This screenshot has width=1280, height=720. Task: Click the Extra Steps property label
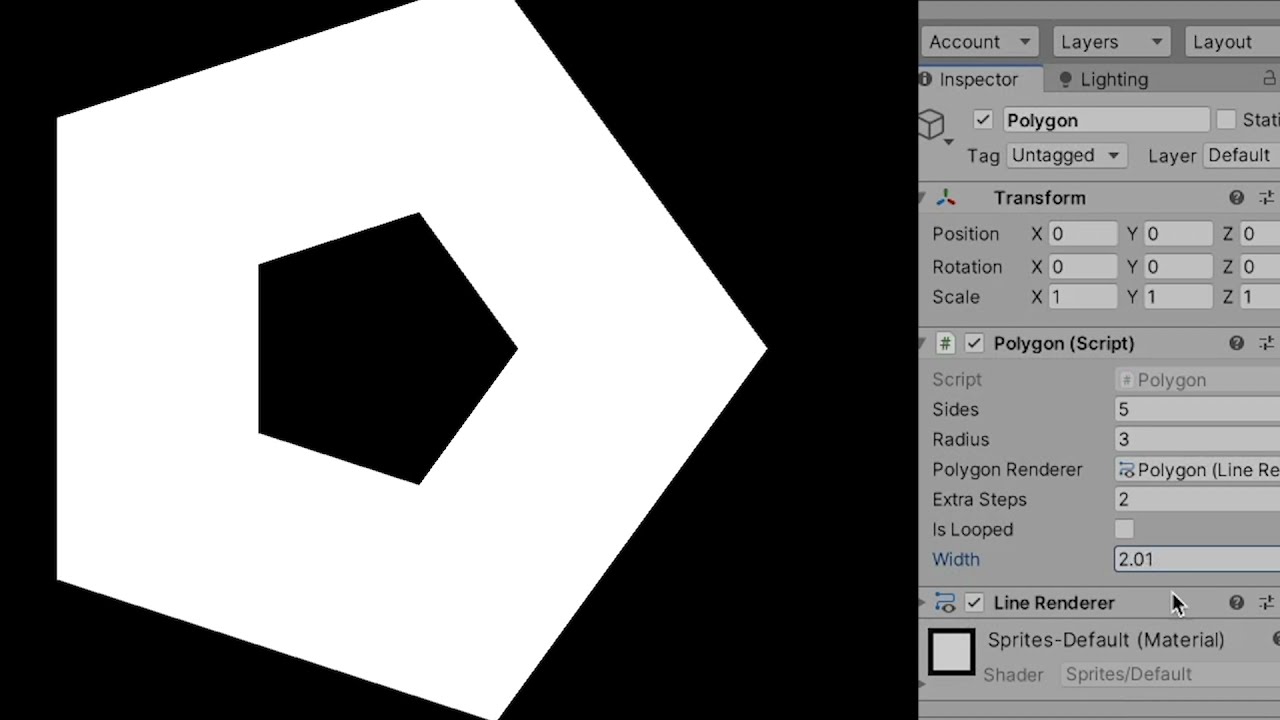pyautogui.click(x=979, y=500)
